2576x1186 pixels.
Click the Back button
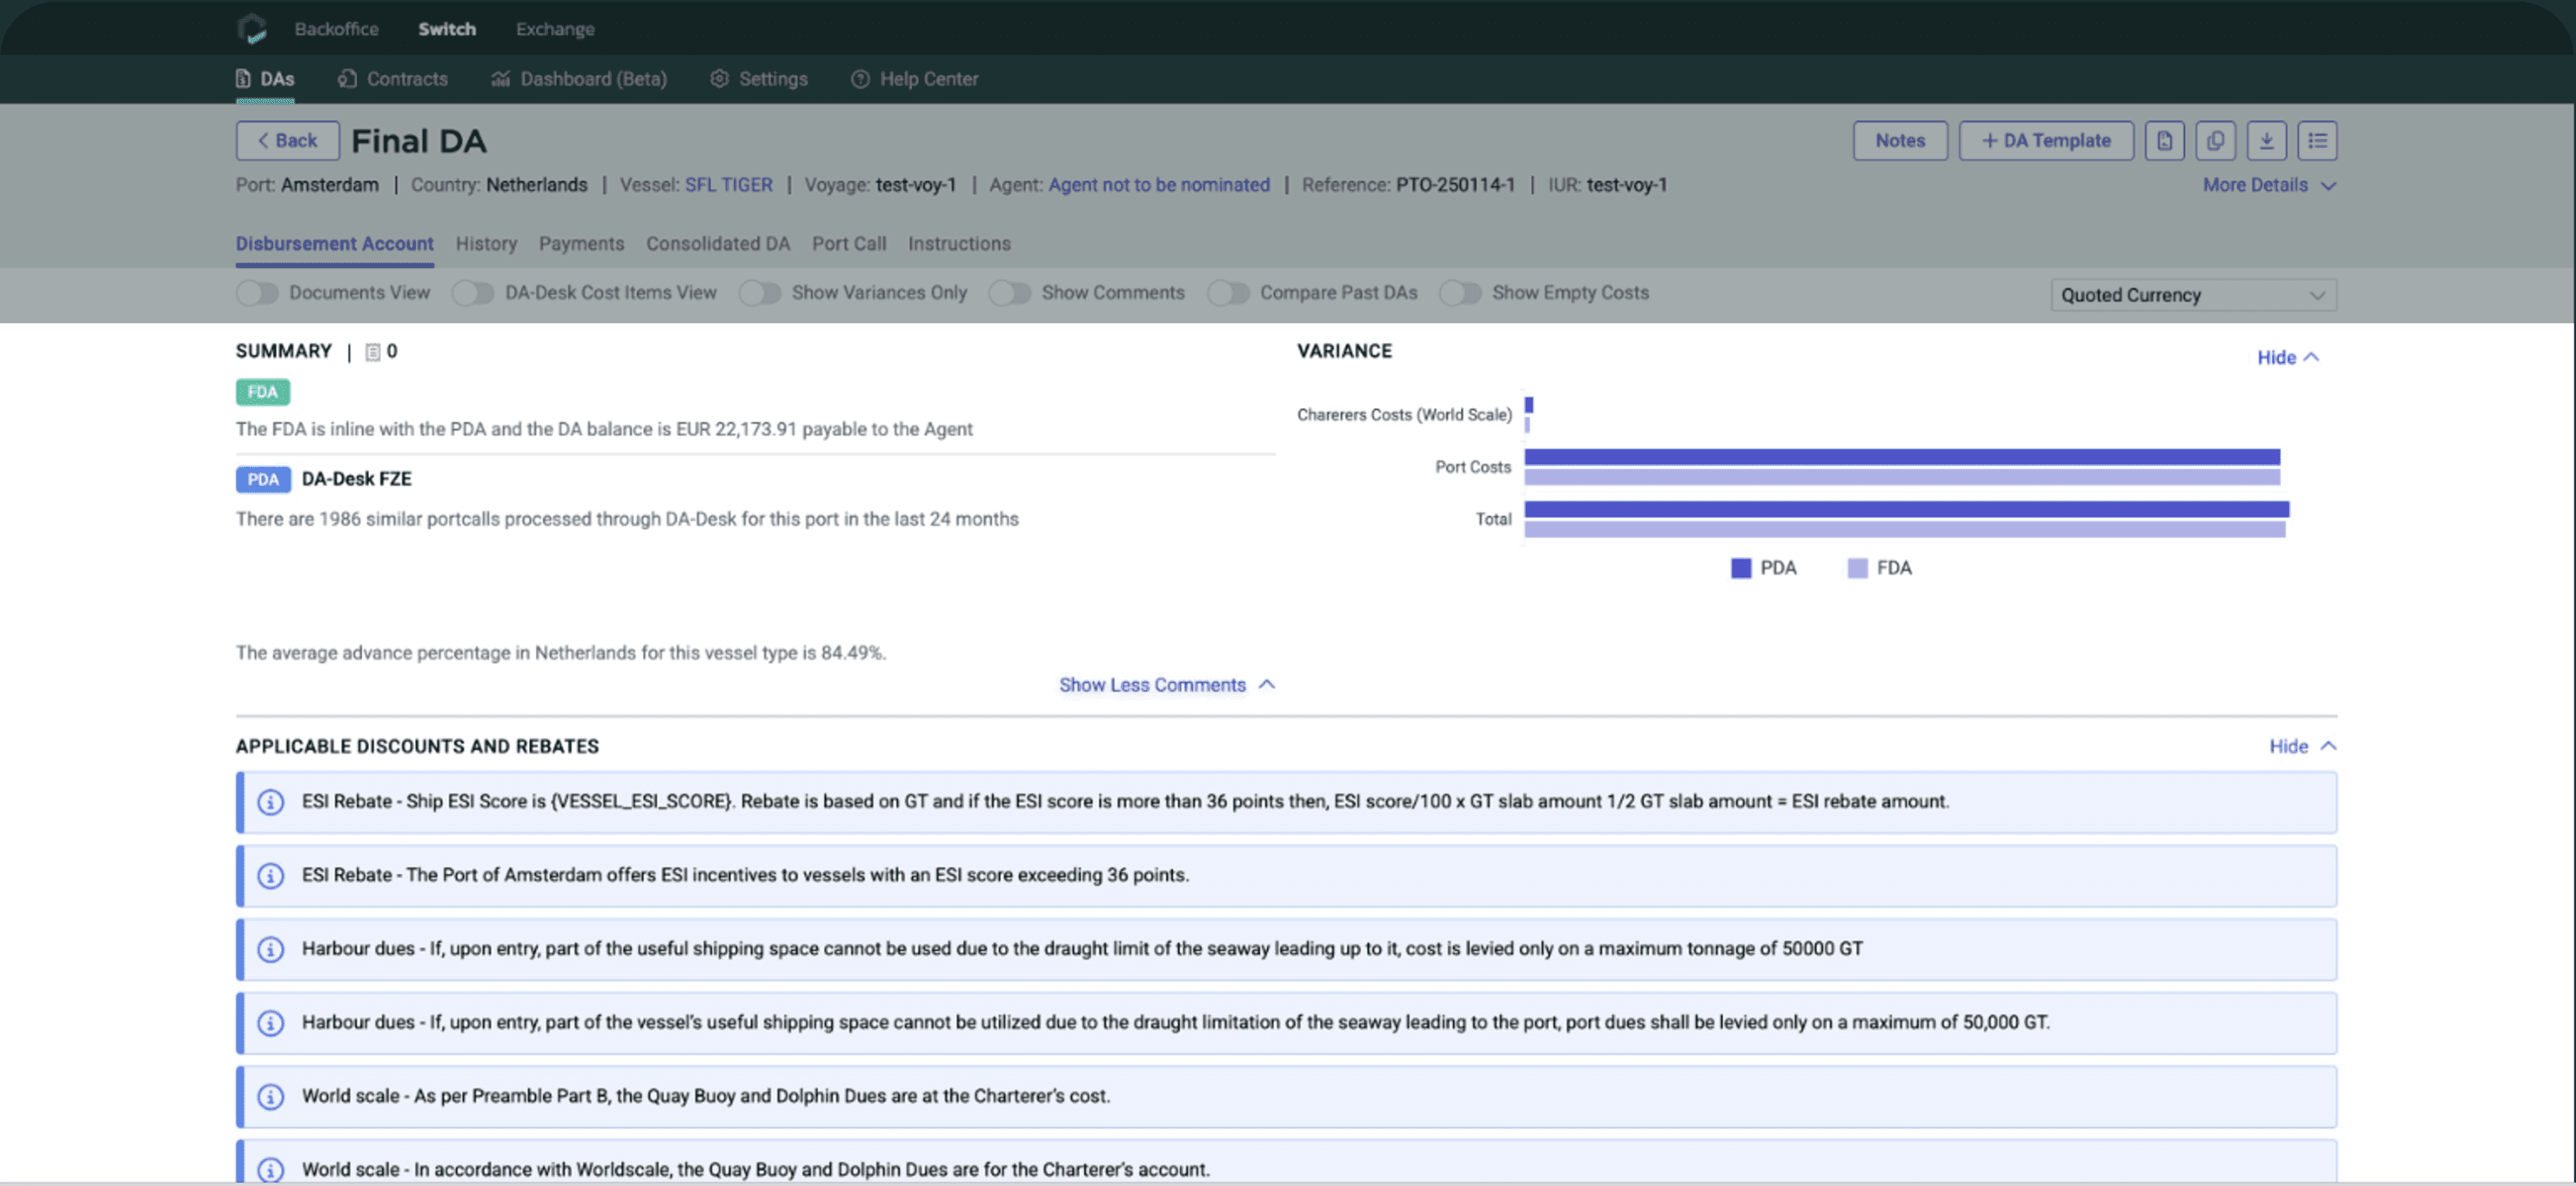click(x=287, y=141)
